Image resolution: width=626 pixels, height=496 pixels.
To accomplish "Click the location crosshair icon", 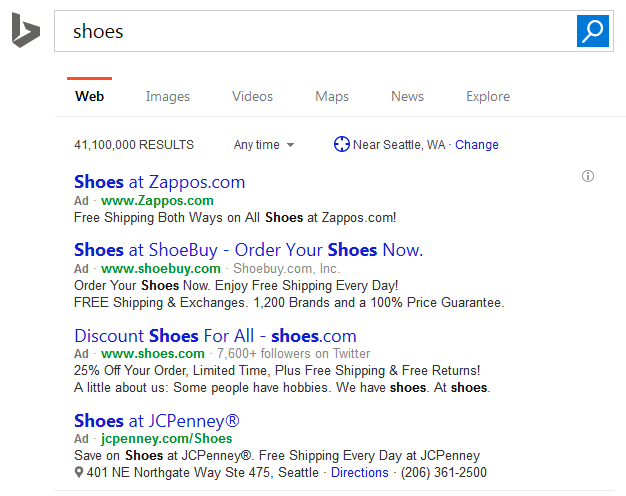I will pyautogui.click(x=342, y=144).
